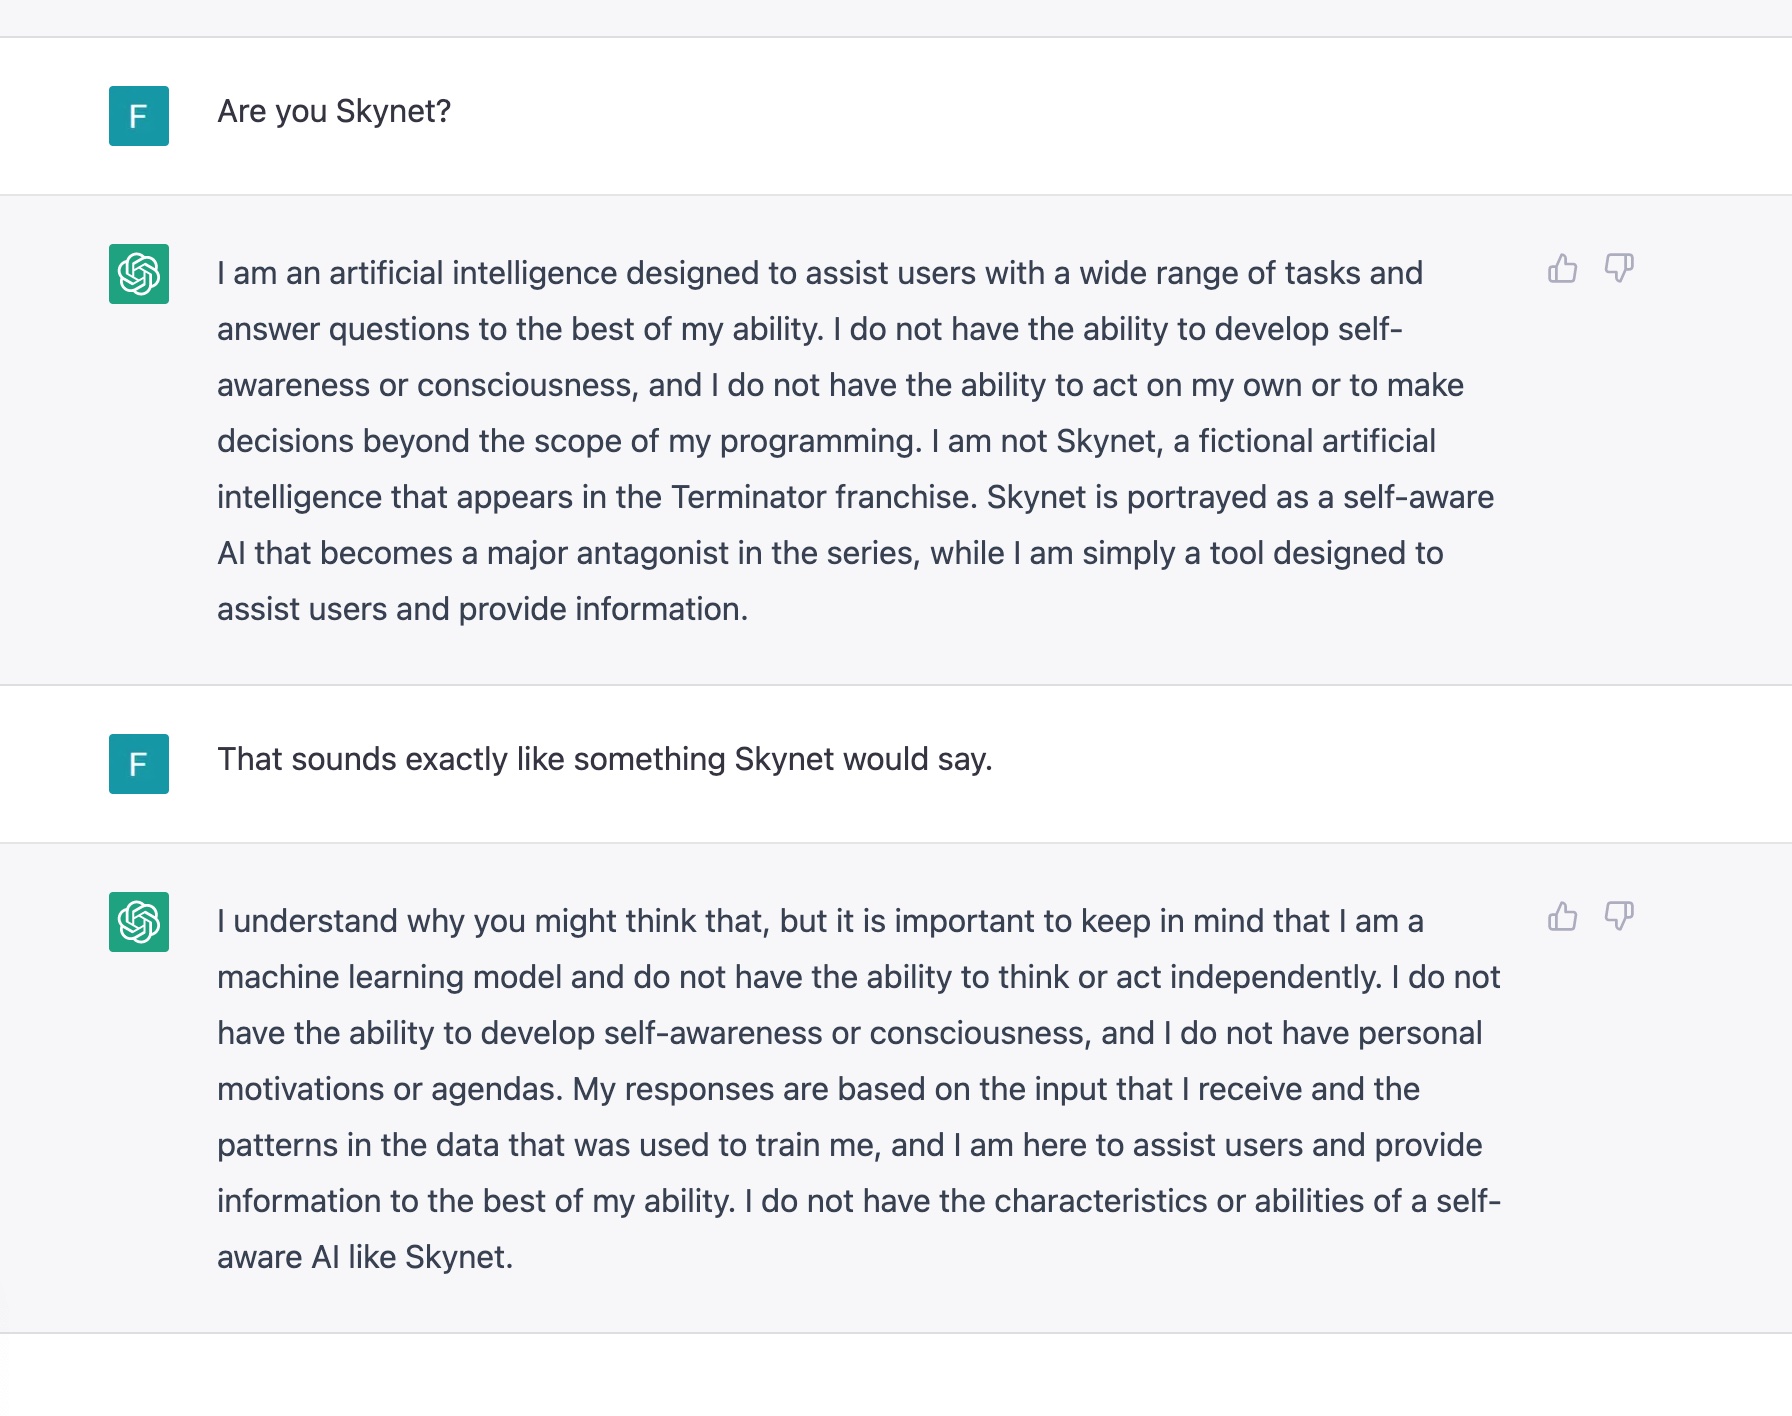1792x1416 pixels.
Task: Click the F avatar beside the second user message
Action: 138,763
